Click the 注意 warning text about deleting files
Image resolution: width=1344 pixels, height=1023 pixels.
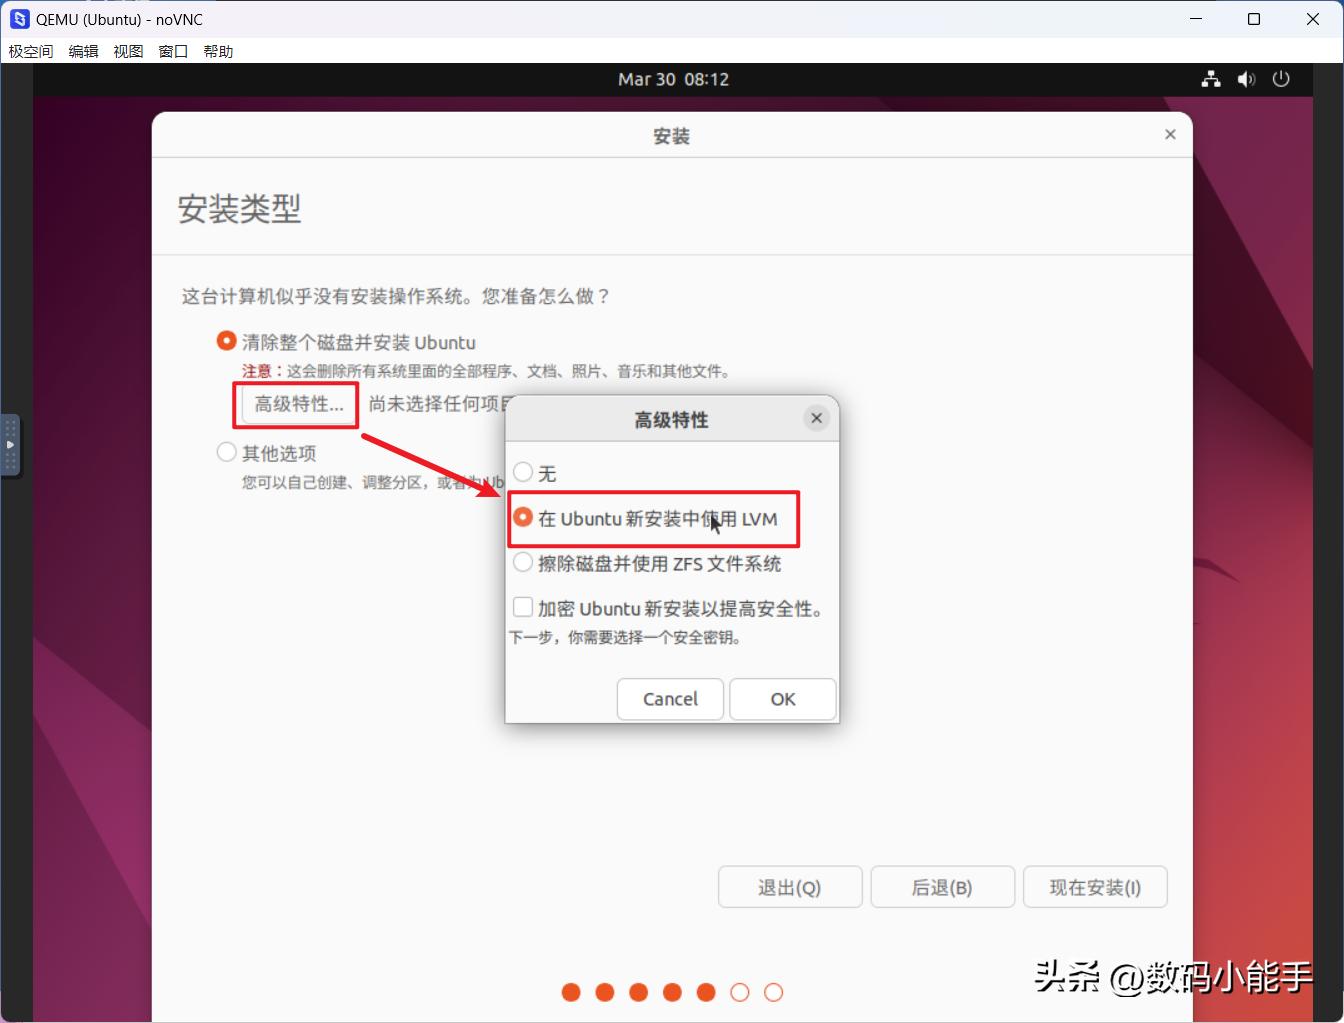pyautogui.click(x=486, y=371)
